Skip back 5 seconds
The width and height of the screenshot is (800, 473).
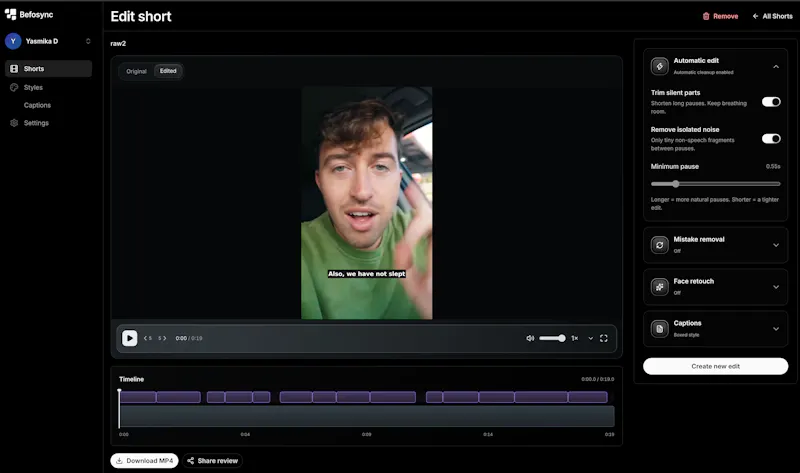point(148,338)
